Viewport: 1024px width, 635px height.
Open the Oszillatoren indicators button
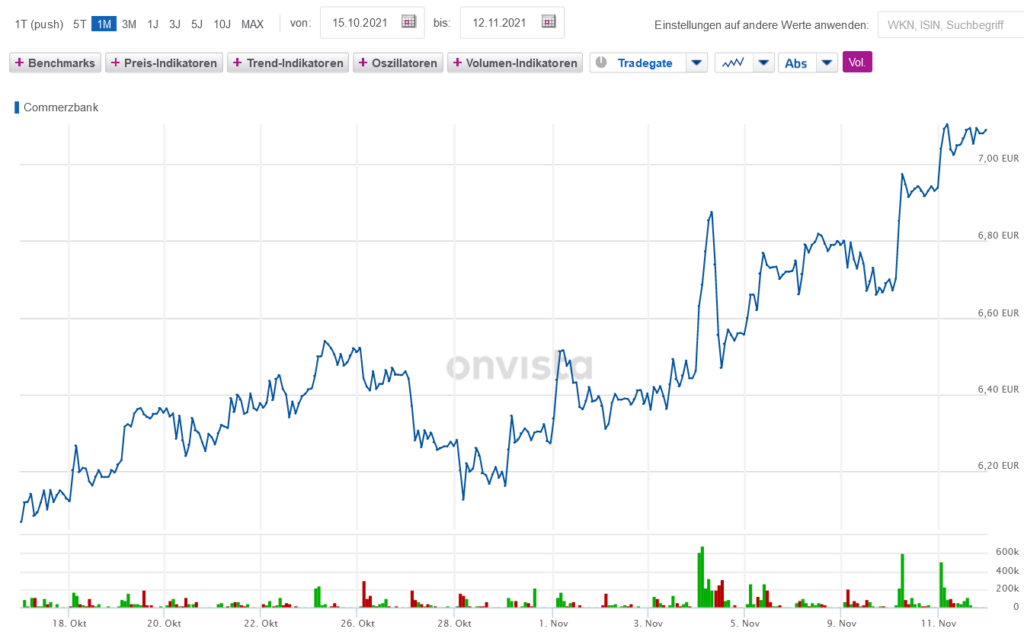pos(397,63)
